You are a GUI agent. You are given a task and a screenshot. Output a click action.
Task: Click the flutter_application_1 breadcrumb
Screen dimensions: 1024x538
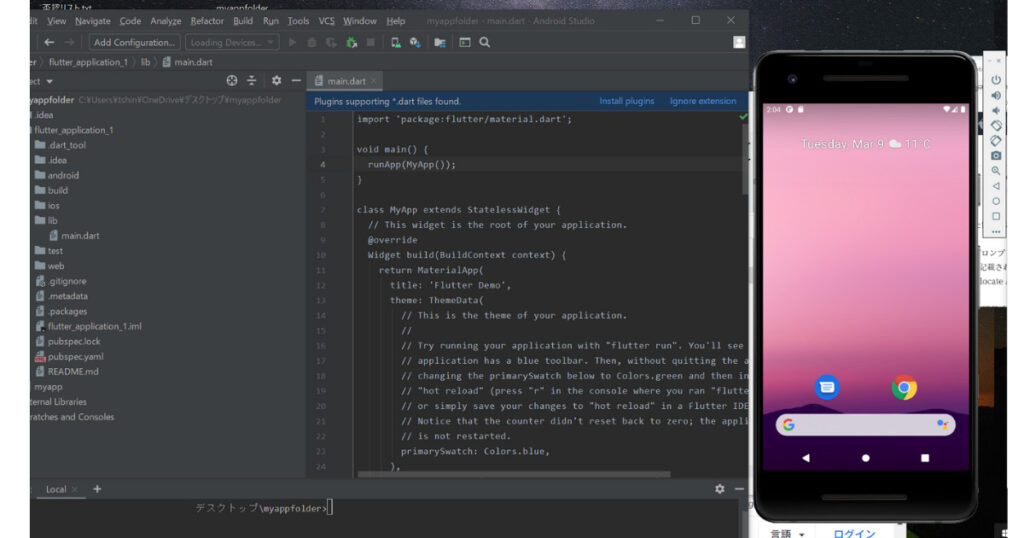88,62
